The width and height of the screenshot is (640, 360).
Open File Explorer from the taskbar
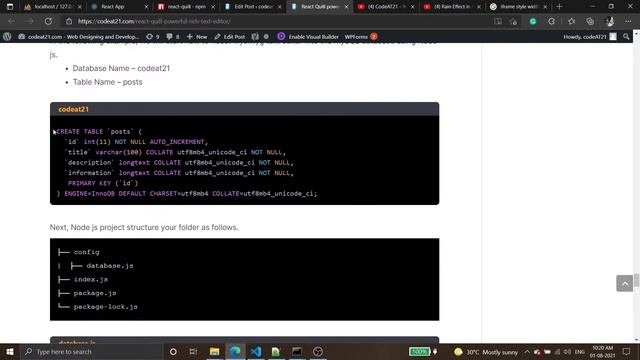point(214,351)
